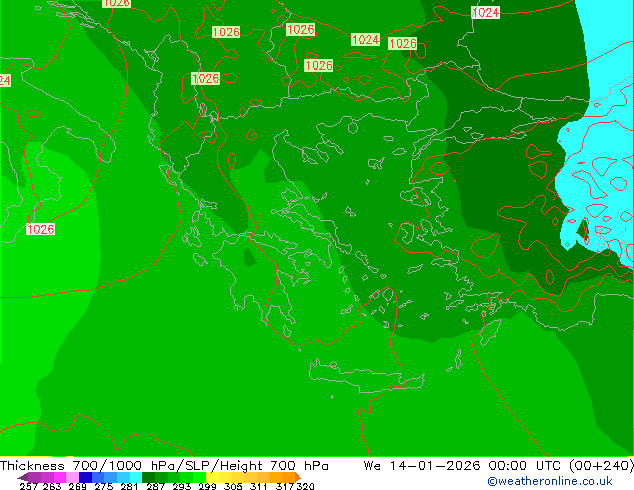Click the legend value 305
Viewport: 634px width, 490px height.
[x=233, y=486]
